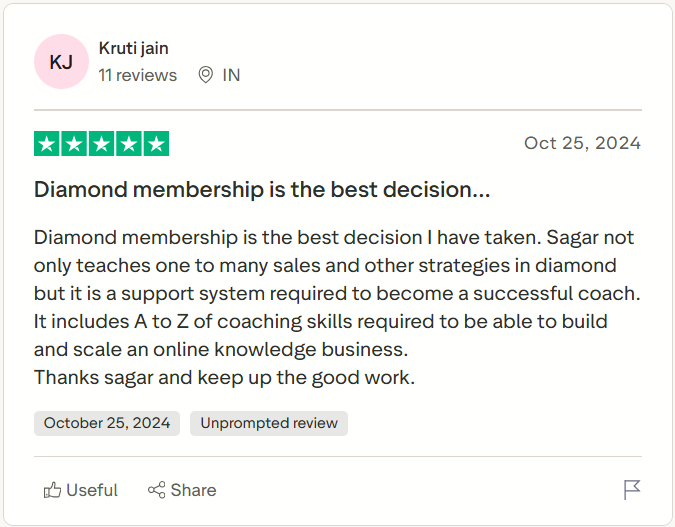Click the fifth green rating star
Viewport: 675px width, 527px height.
point(156,144)
